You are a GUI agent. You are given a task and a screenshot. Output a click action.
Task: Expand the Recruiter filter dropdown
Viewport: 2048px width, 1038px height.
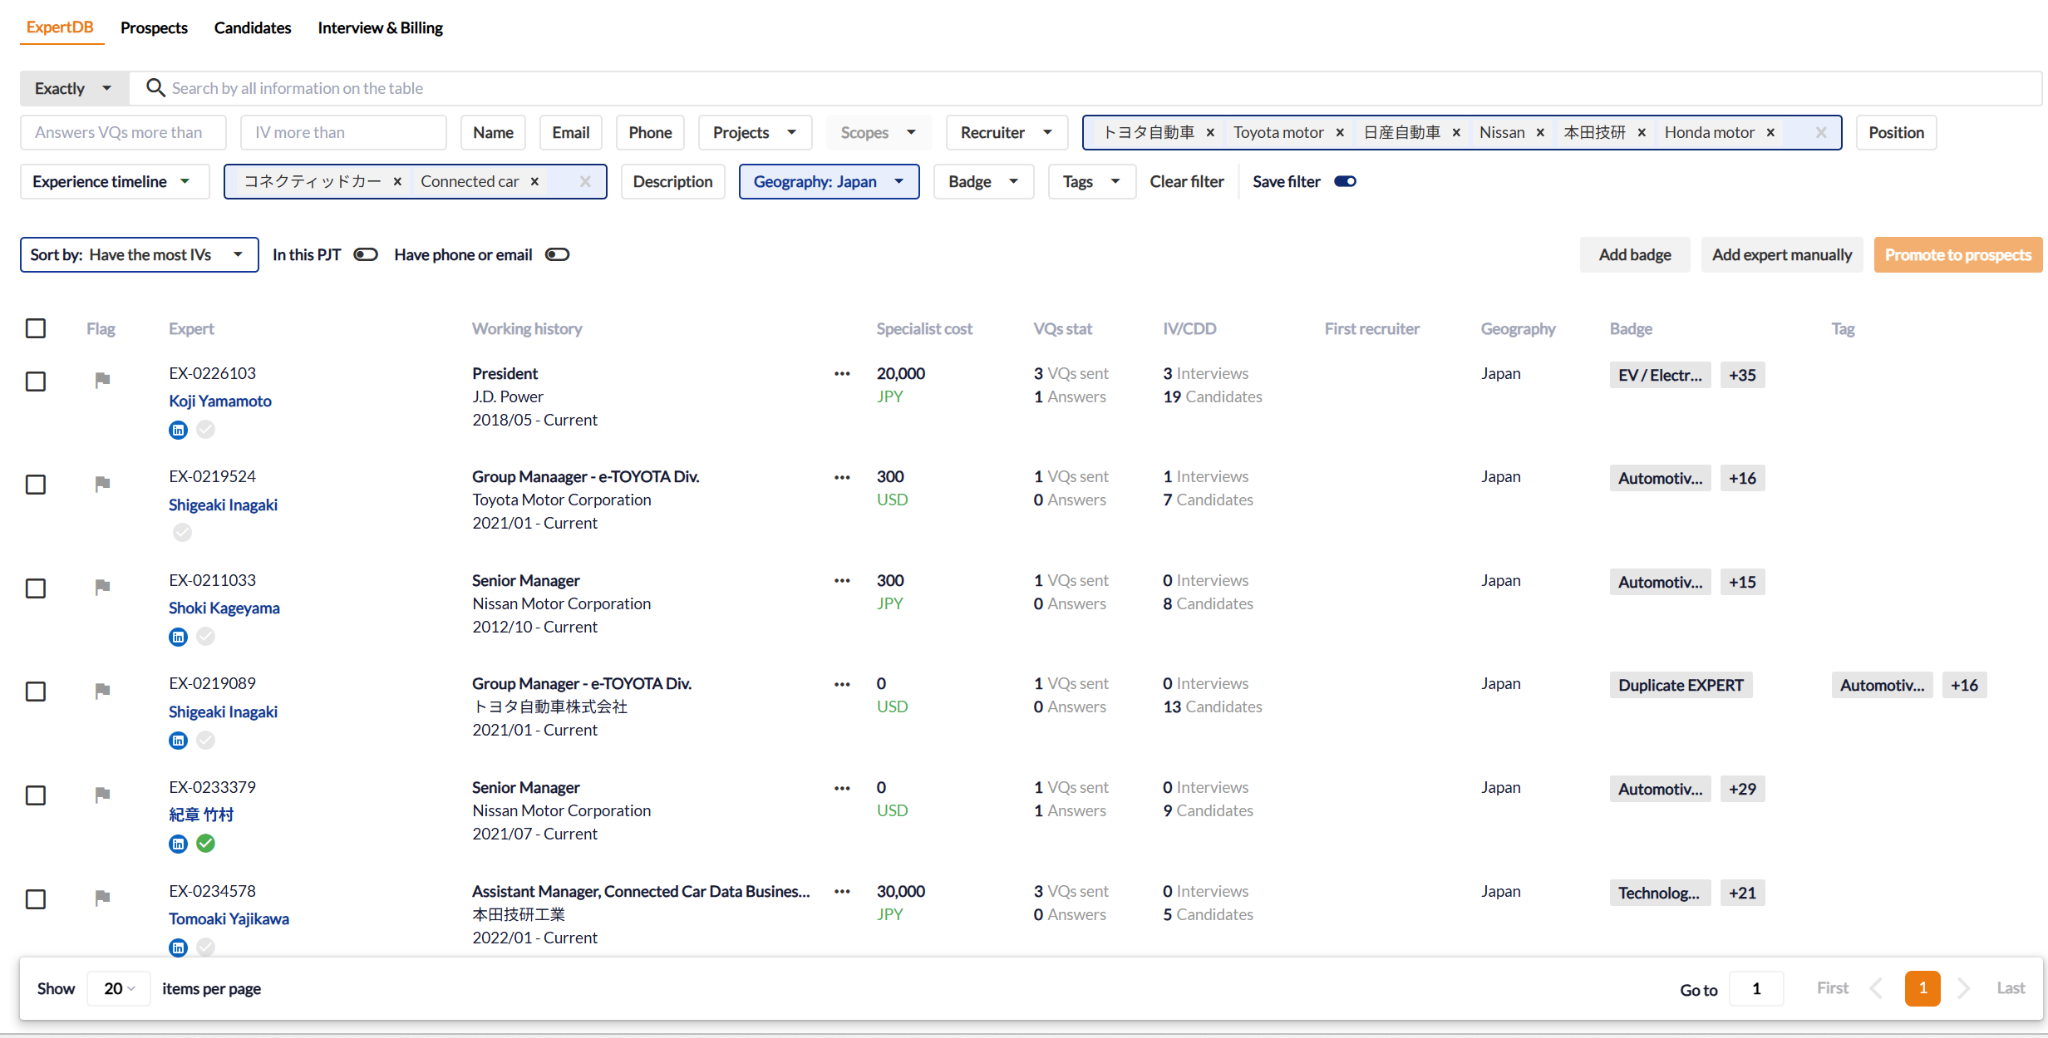click(1007, 133)
